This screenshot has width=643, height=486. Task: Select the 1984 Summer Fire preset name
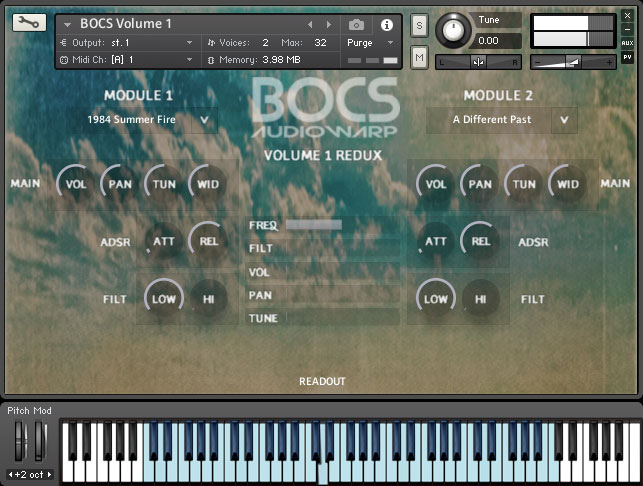131,120
